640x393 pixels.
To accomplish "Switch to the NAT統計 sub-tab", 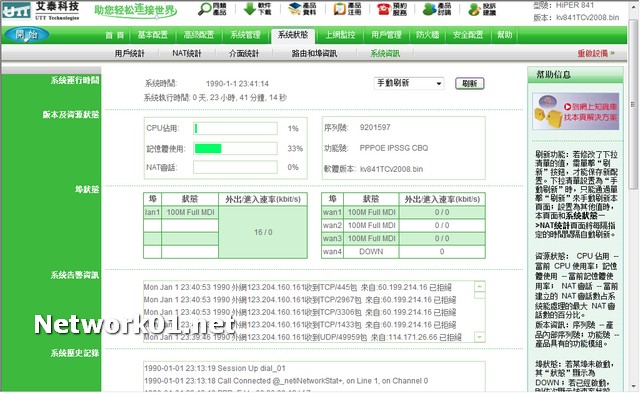I will (x=187, y=53).
